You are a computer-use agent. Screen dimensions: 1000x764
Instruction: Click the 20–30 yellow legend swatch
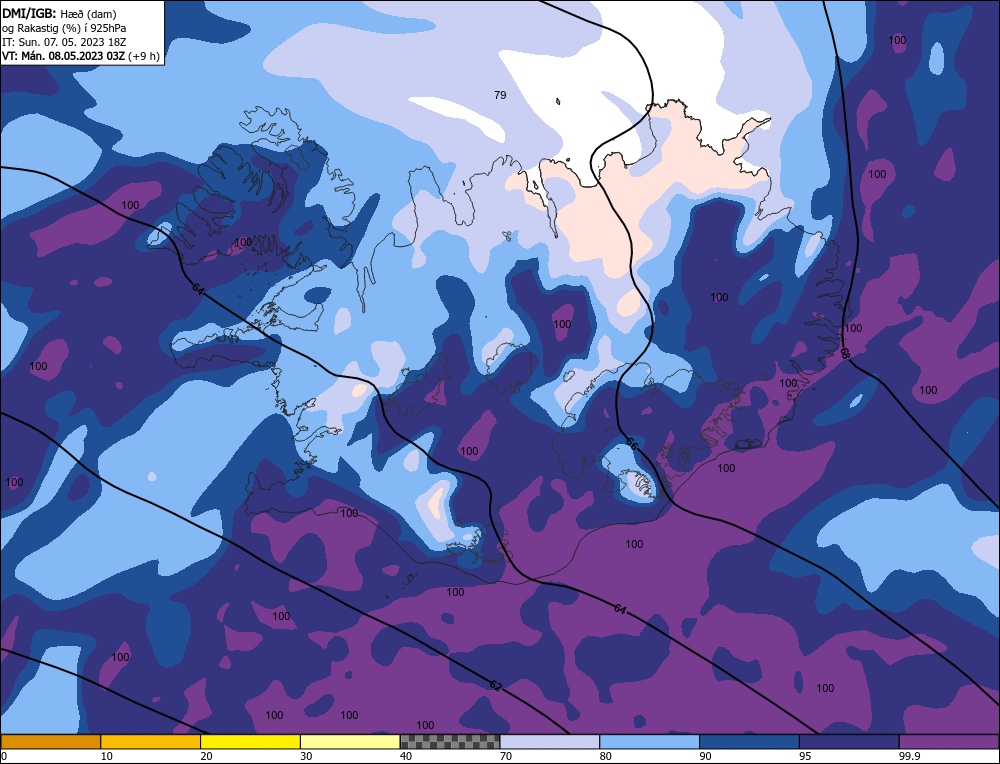point(251,741)
